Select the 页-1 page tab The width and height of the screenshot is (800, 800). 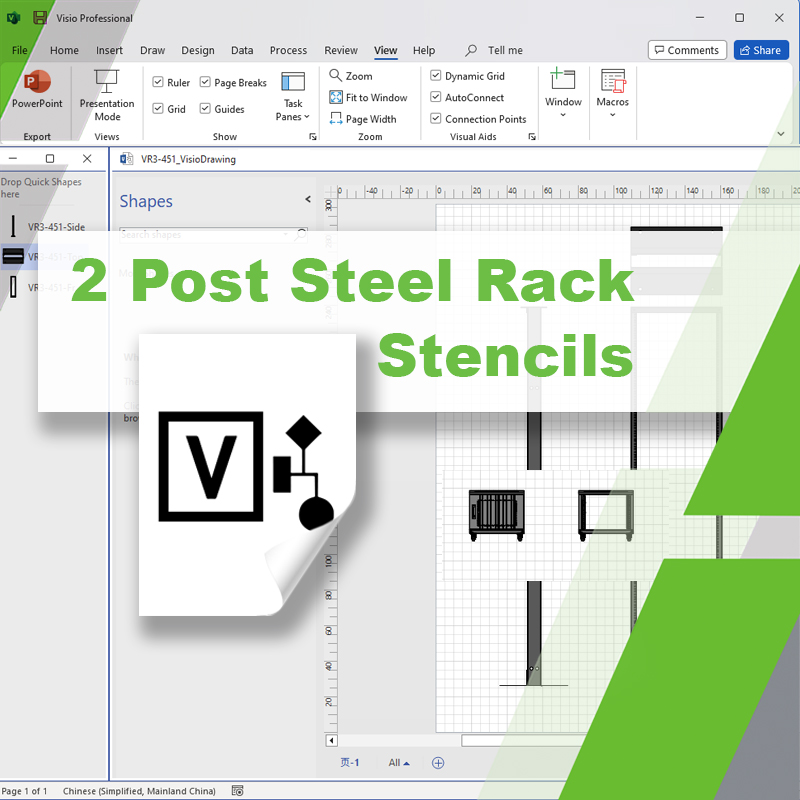coord(350,762)
